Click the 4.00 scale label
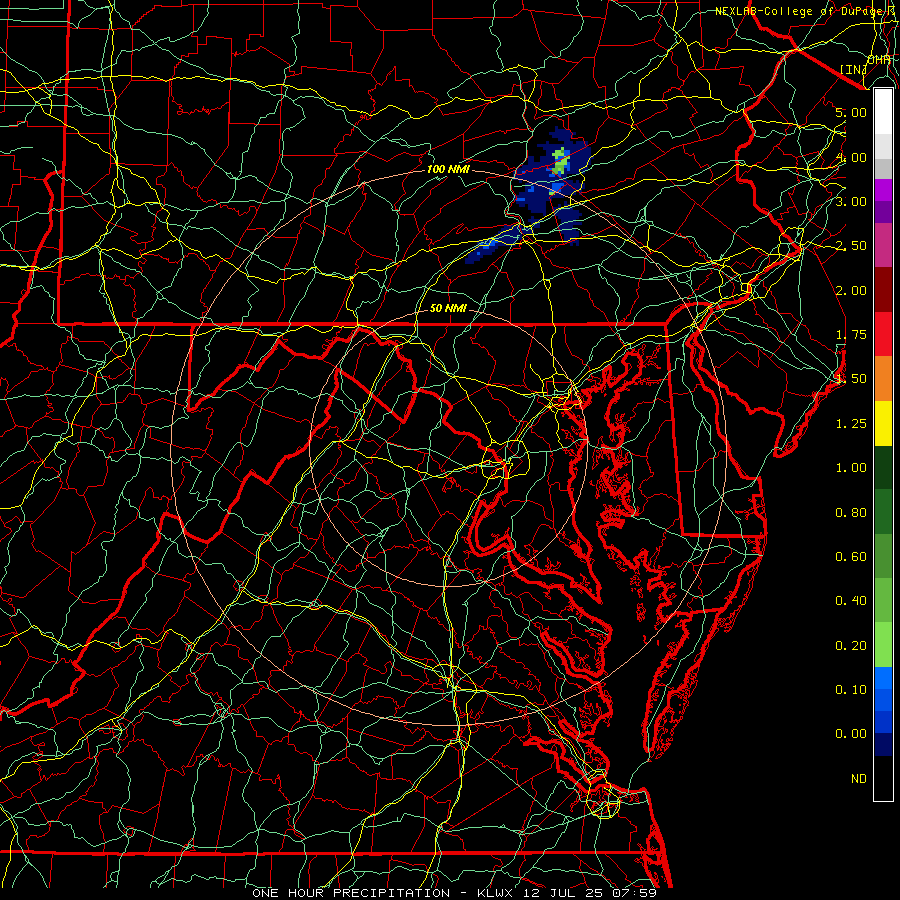Image resolution: width=900 pixels, height=900 pixels. [x=851, y=157]
